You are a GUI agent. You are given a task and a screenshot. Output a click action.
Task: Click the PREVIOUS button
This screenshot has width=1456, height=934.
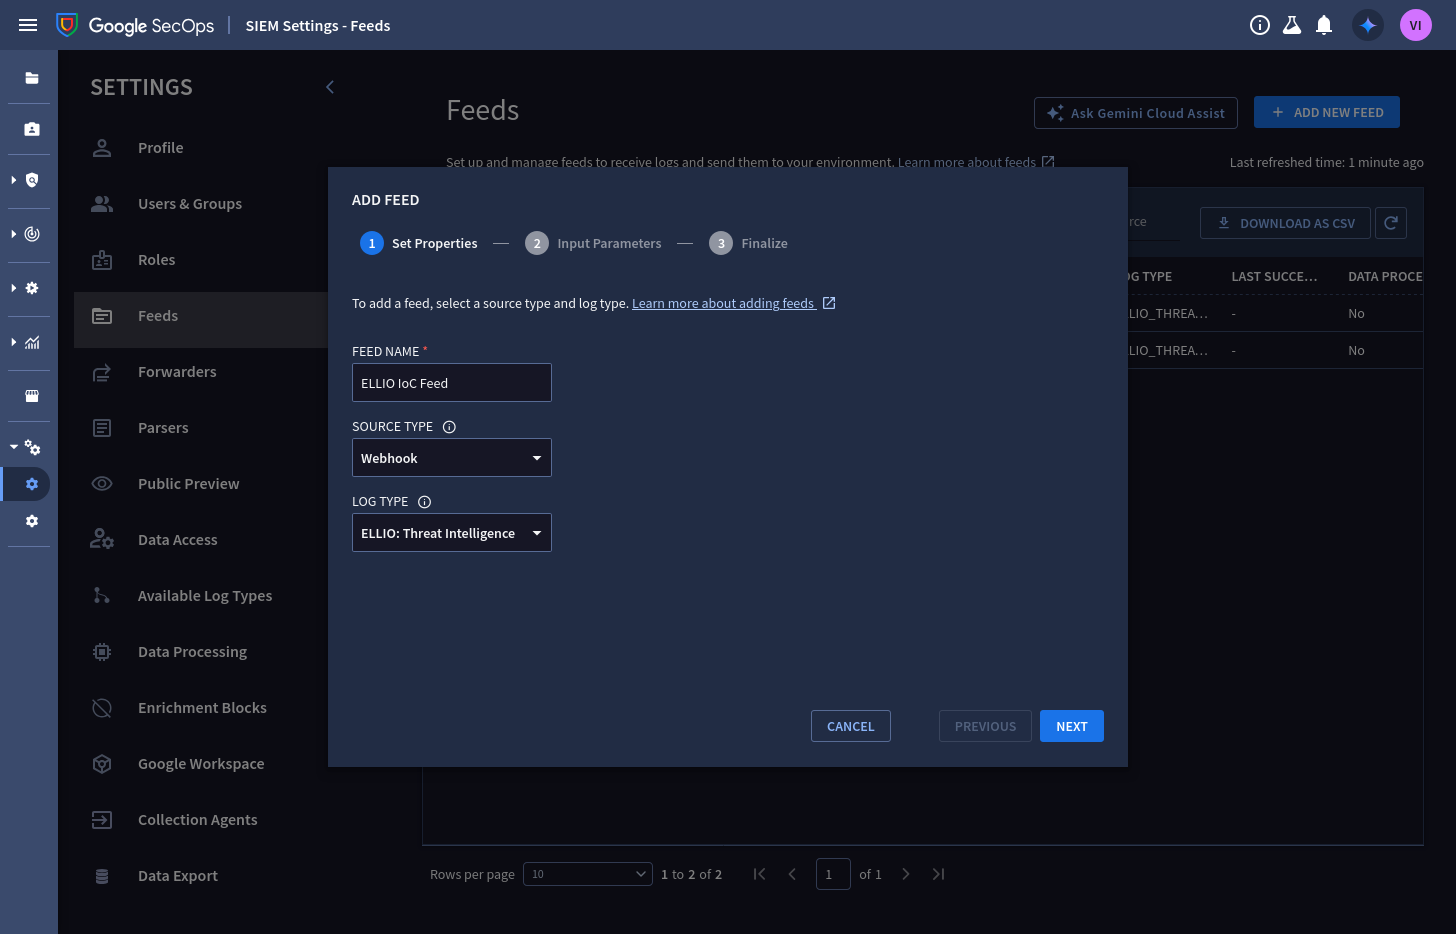pos(985,726)
